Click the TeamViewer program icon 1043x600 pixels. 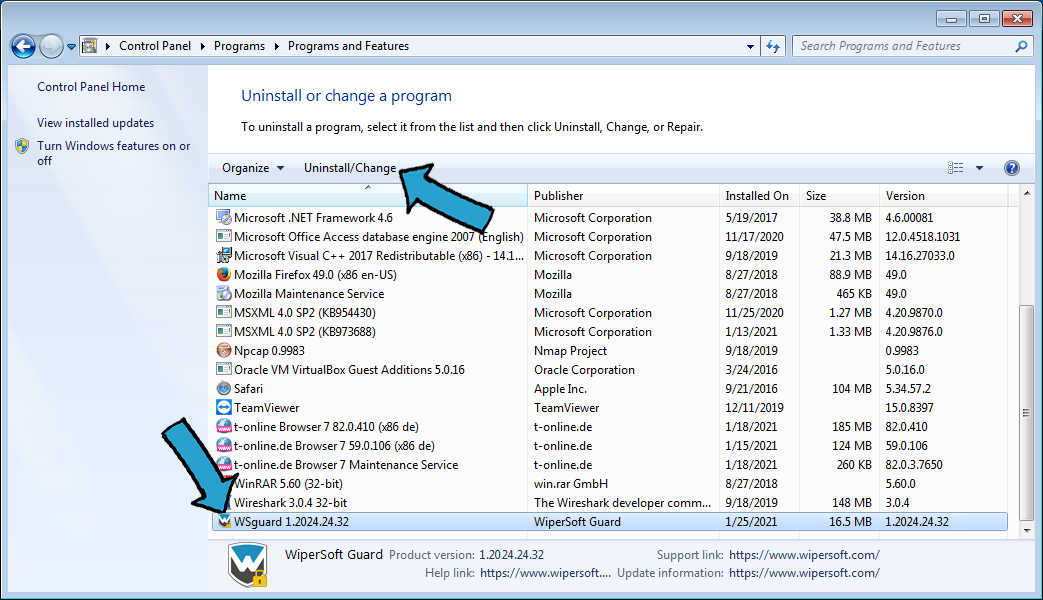pos(225,407)
